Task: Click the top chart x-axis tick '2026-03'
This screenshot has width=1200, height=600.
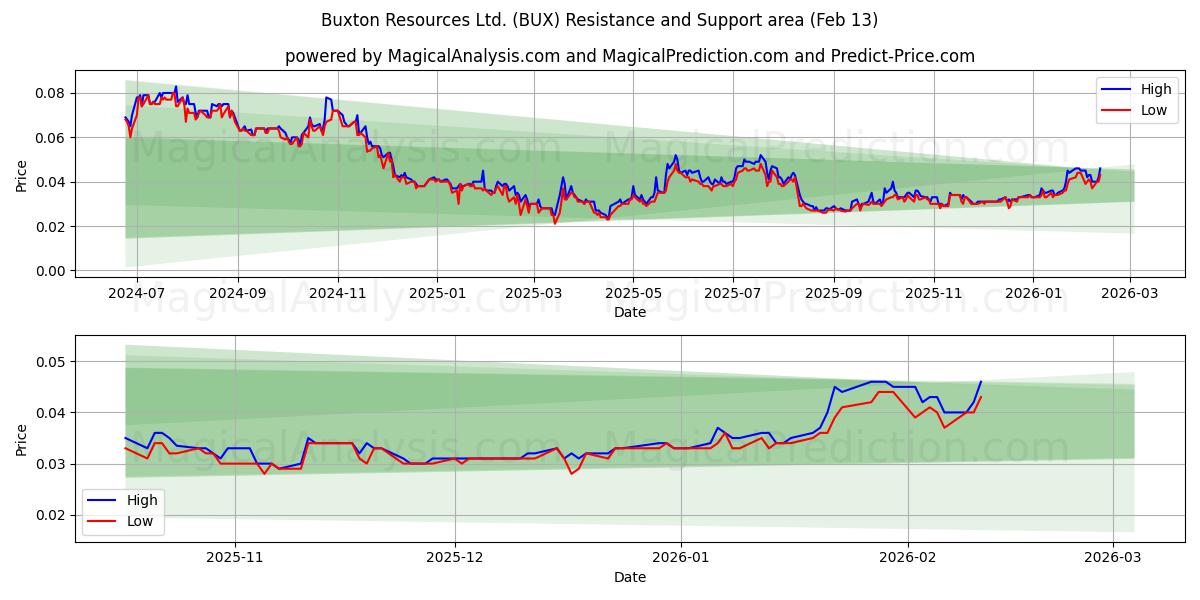Action: [x=1130, y=295]
